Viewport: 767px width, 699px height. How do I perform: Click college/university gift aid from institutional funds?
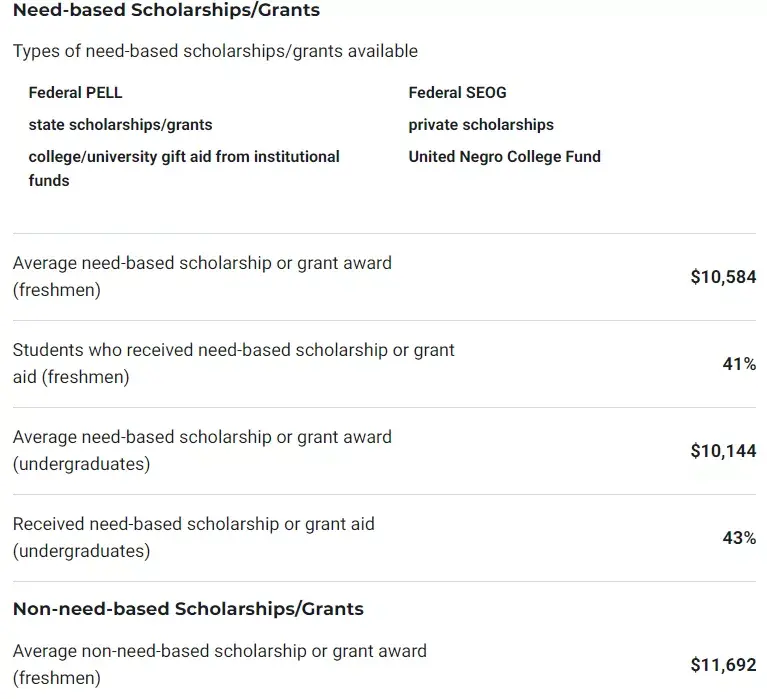(184, 157)
